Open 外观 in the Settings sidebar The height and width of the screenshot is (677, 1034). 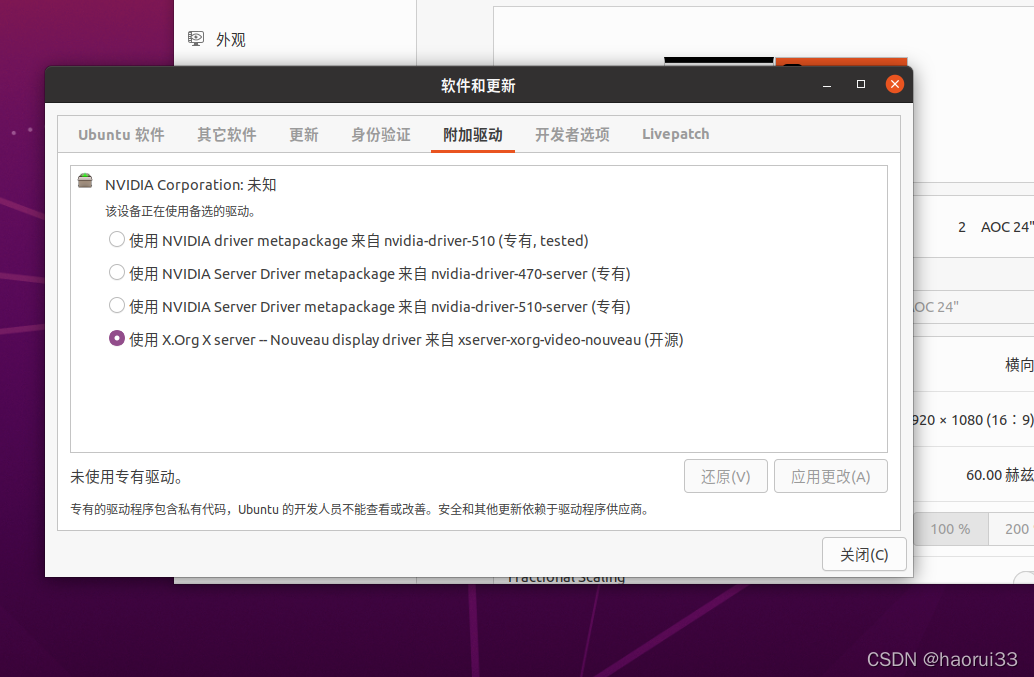(x=295, y=40)
